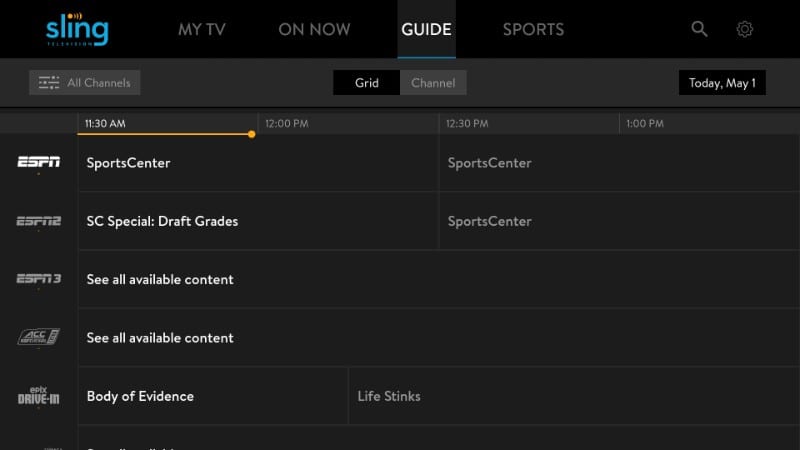Open the All Channels filter

85,83
